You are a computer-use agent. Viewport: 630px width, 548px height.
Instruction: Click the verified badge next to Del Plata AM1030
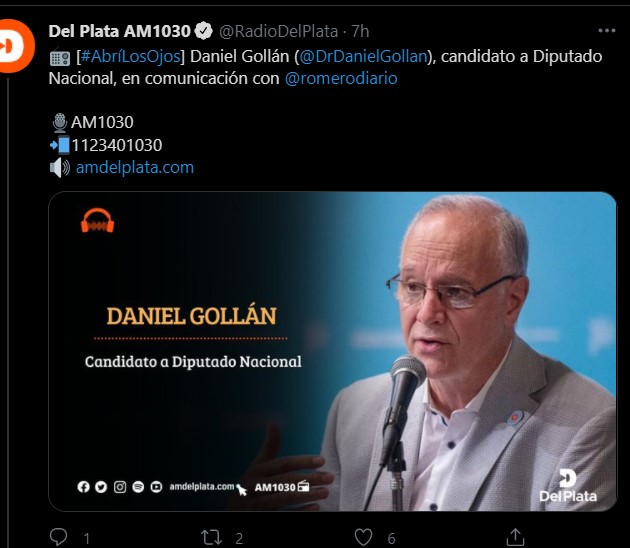(x=204, y=31)
